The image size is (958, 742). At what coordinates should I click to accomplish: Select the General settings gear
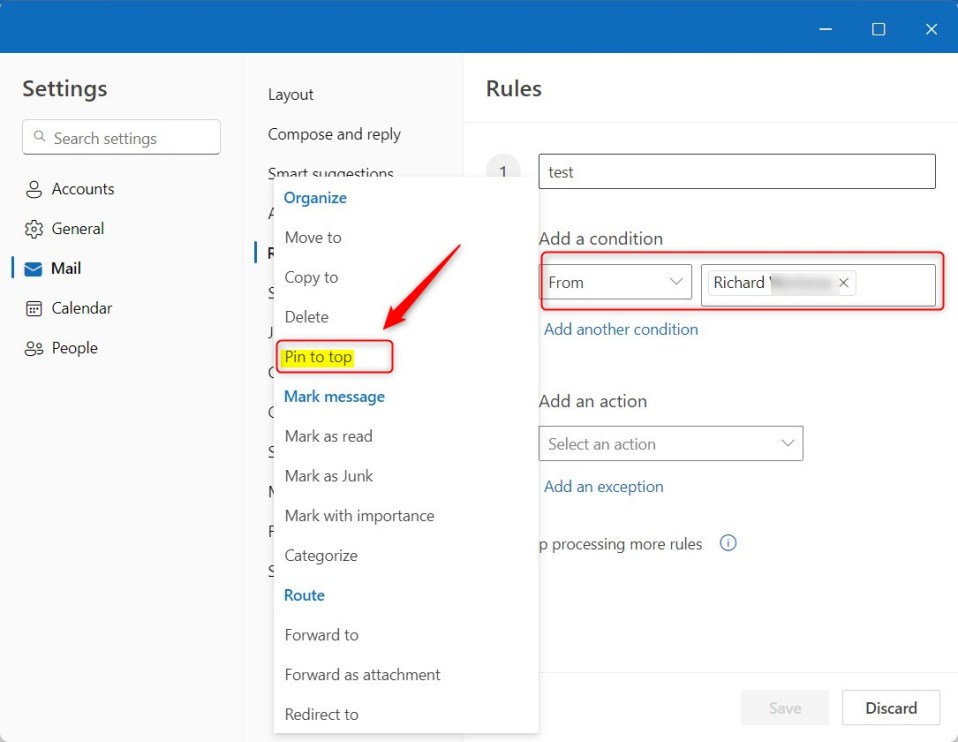pyautogui.click(x=78, y=228)
